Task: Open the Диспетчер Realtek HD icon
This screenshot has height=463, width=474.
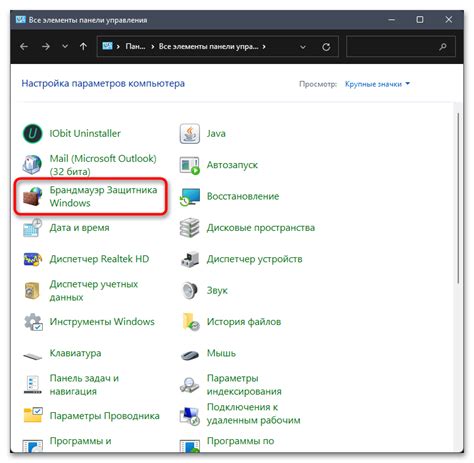Action: [32, 259]
